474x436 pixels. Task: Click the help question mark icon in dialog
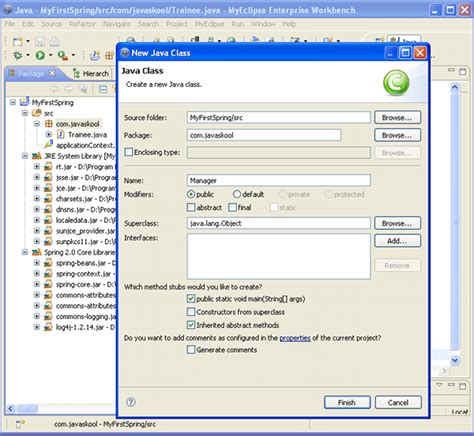[131, 402]
